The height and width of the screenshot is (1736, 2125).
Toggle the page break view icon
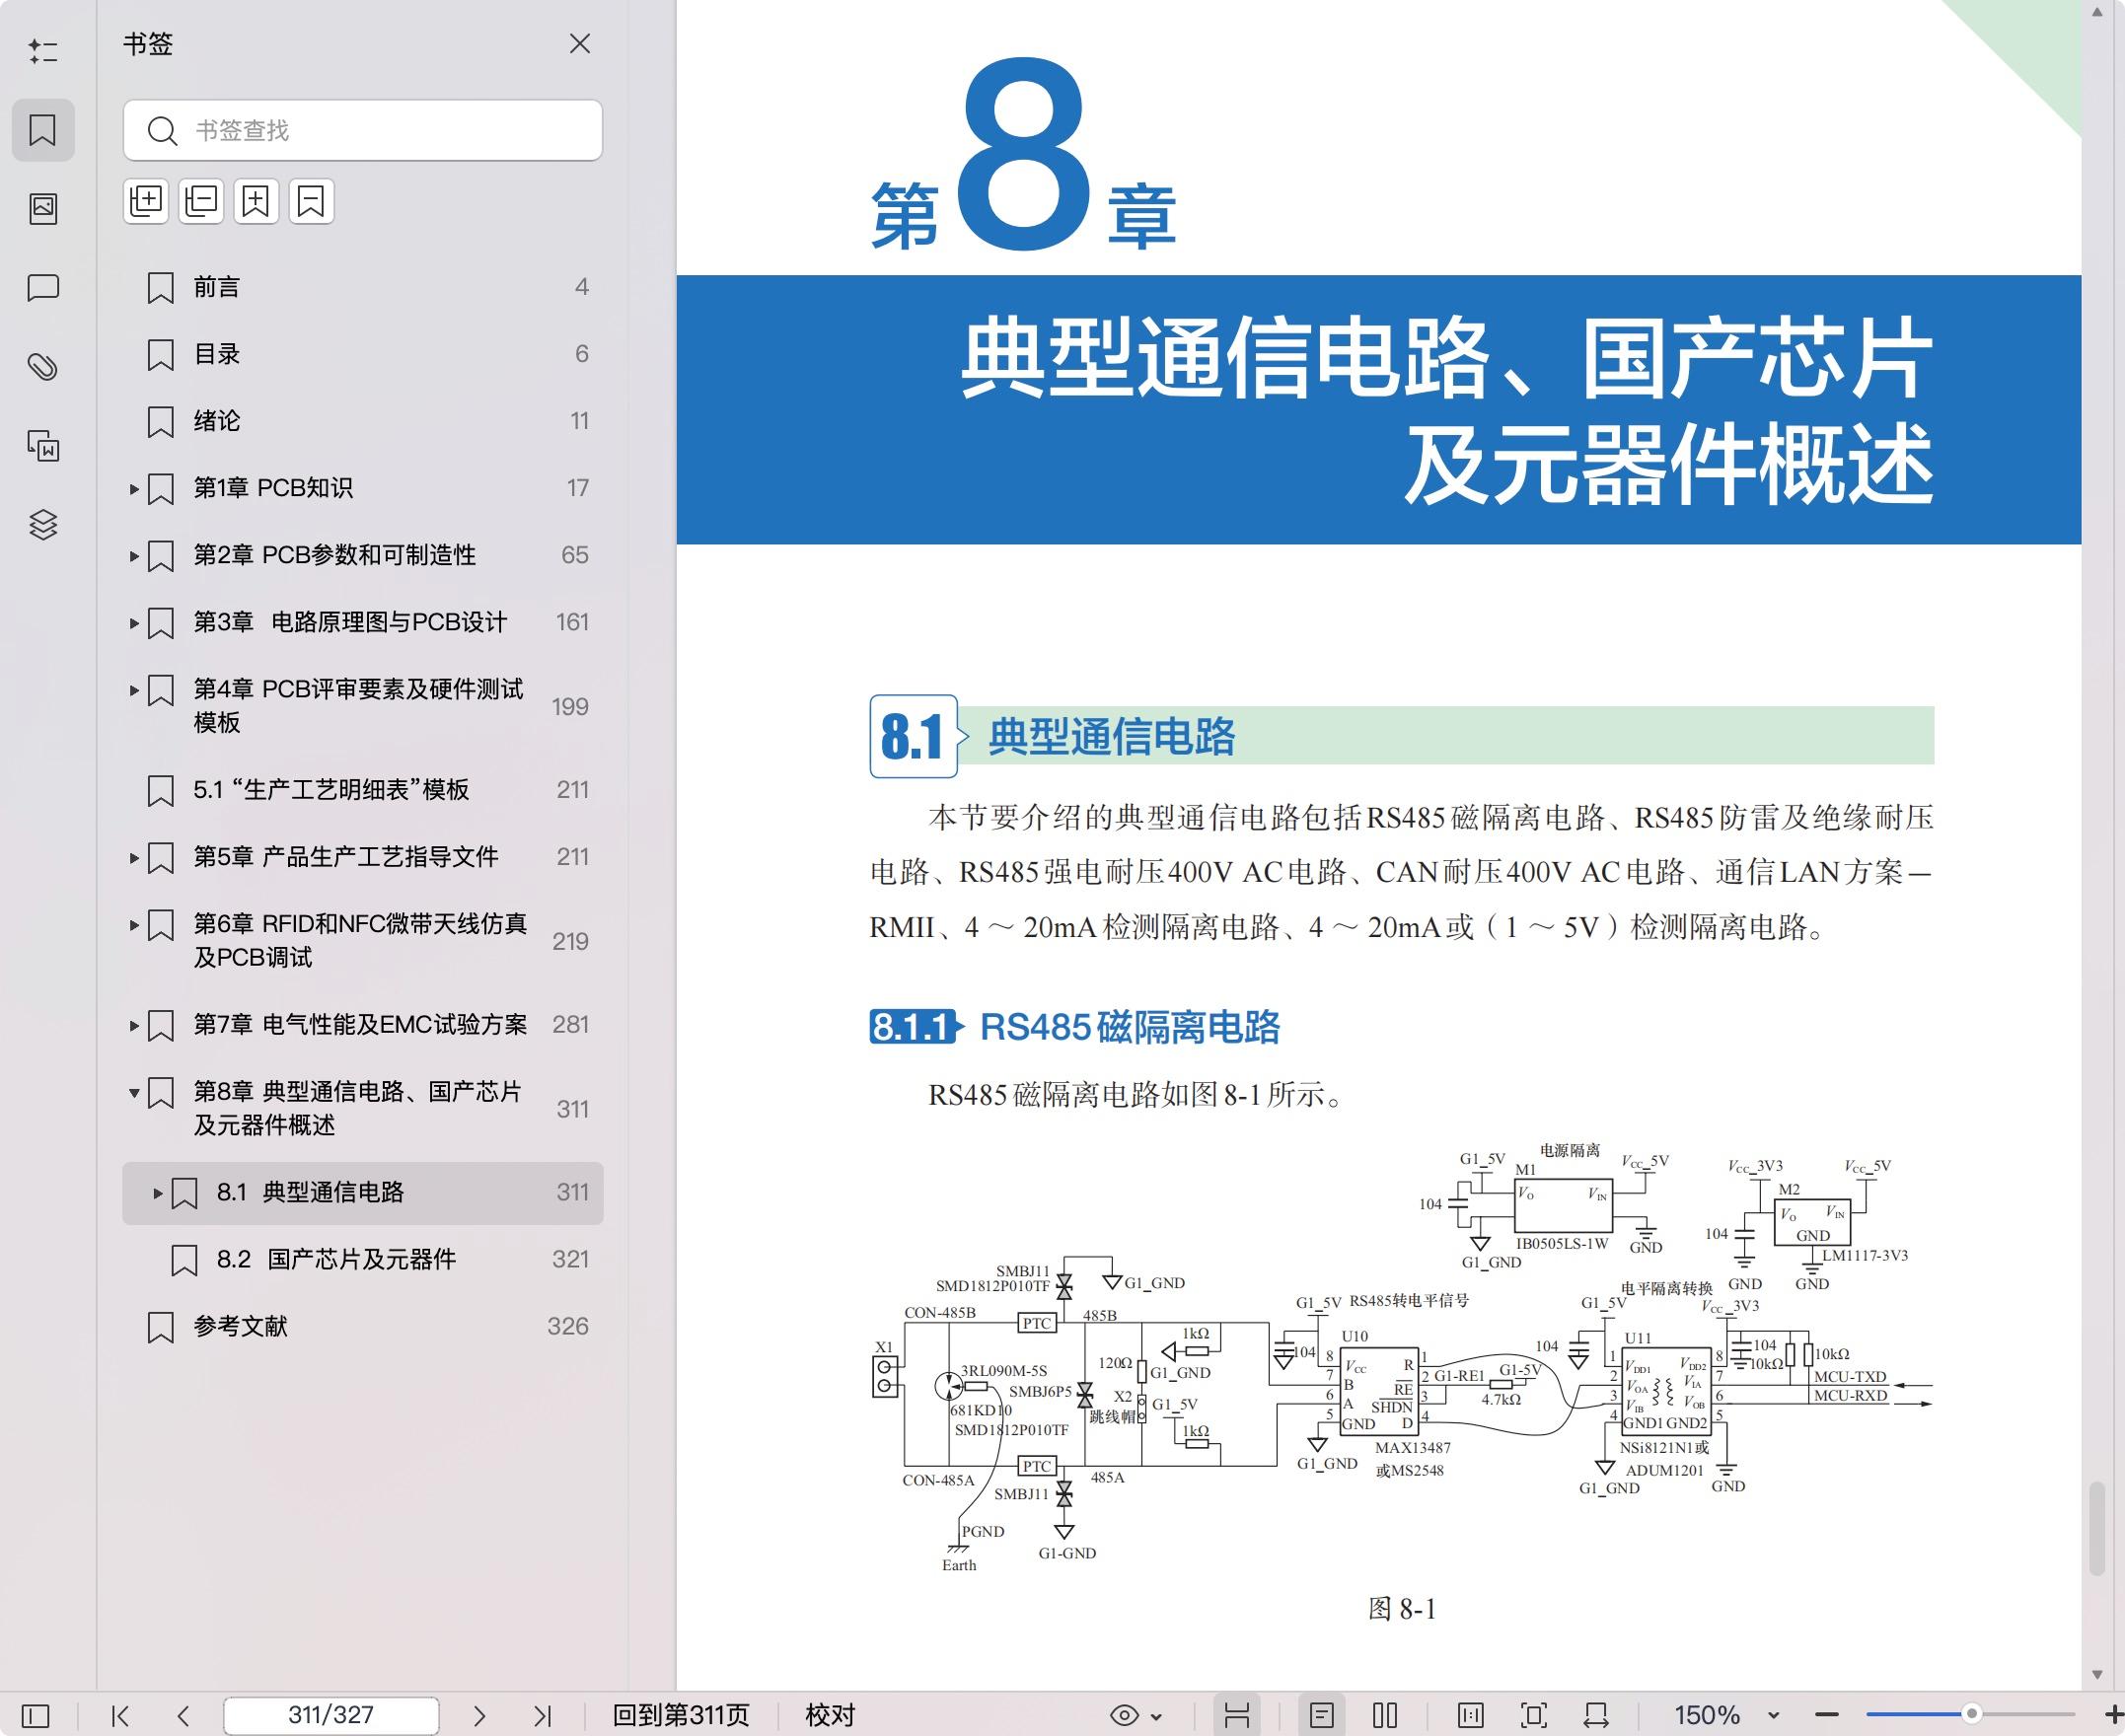pos(1237,1716)
